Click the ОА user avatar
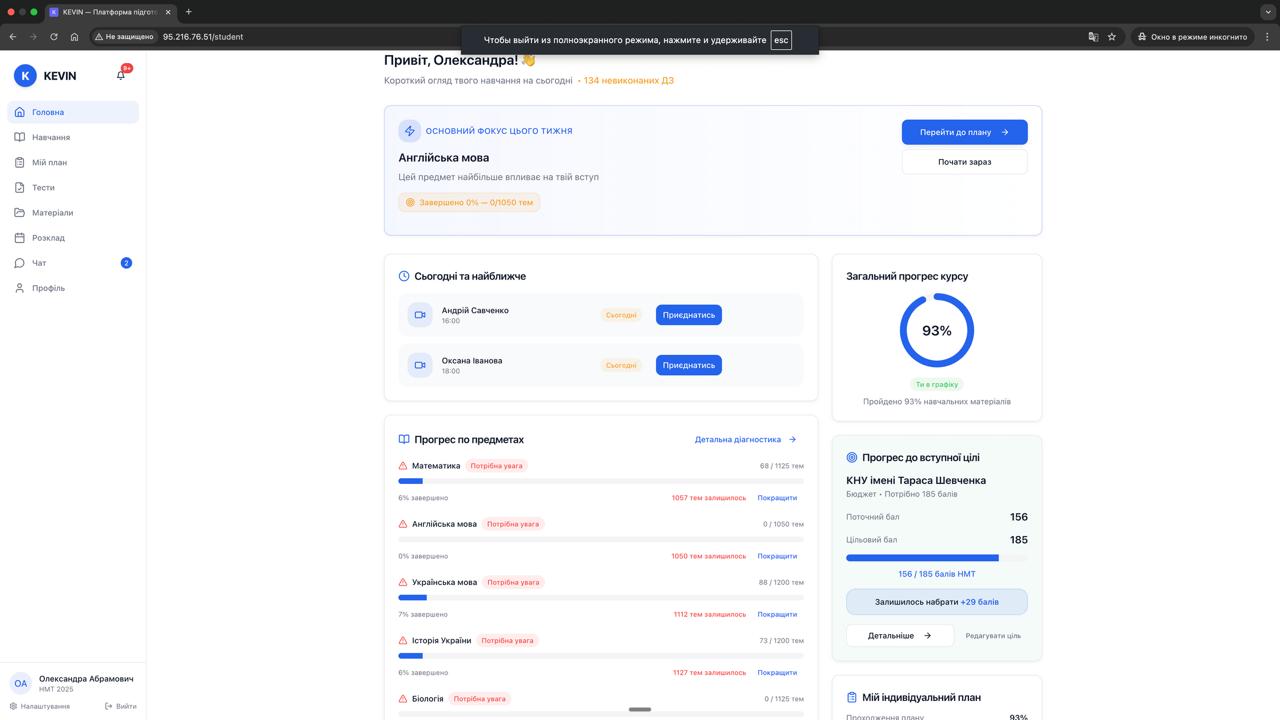1280x720 pixels. coord(20,683)
